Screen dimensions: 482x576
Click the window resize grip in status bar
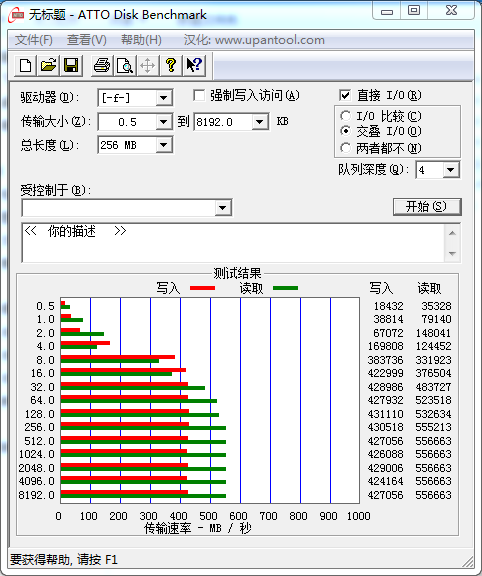point(468,562)
